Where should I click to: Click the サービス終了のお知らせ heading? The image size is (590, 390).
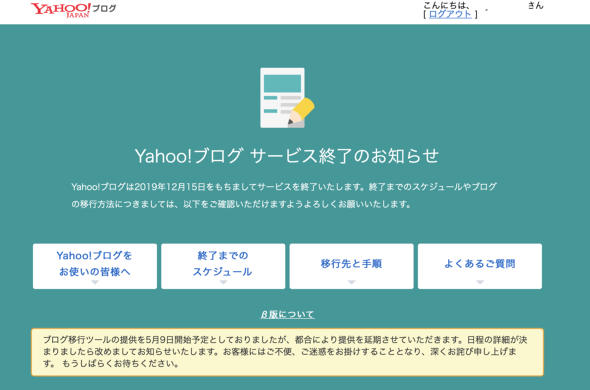287,156
